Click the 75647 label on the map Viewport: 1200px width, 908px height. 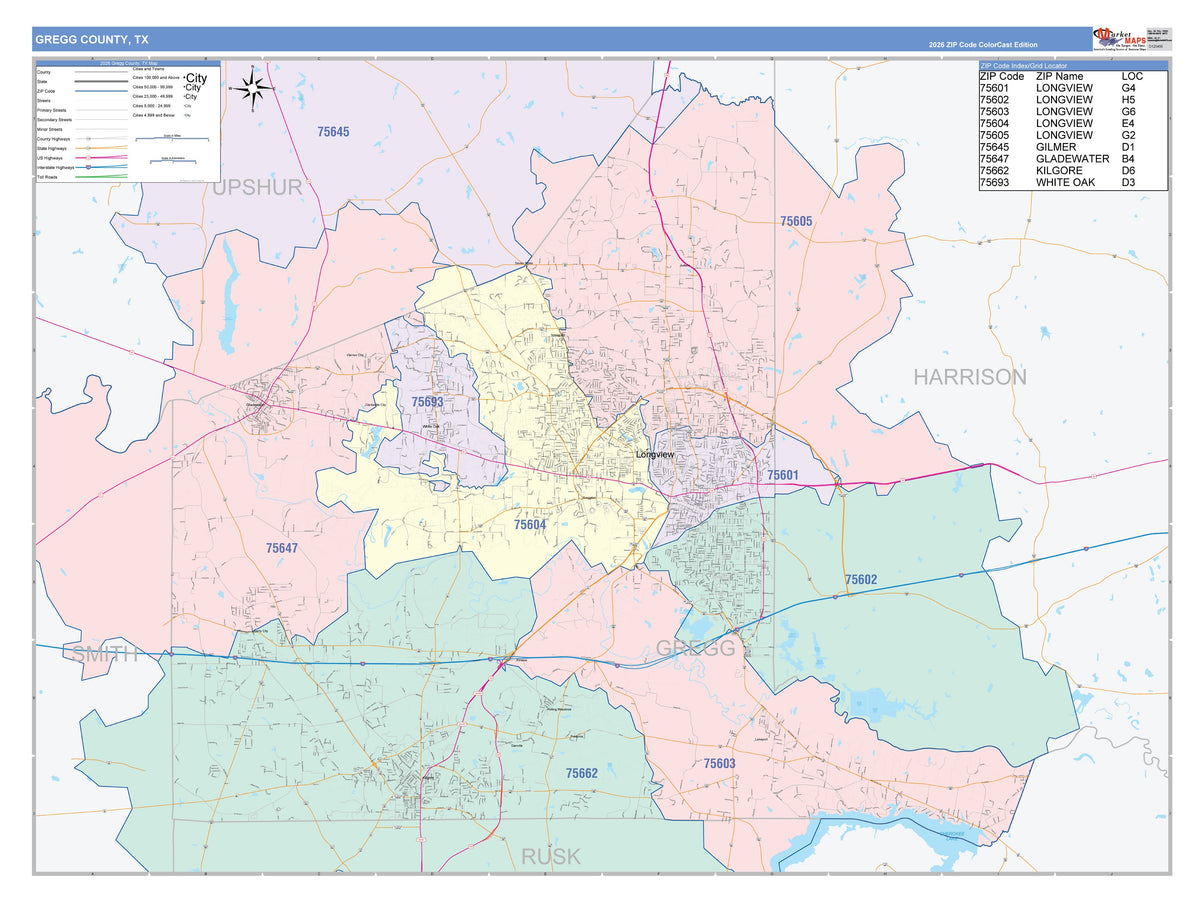[x=282, y=548]
